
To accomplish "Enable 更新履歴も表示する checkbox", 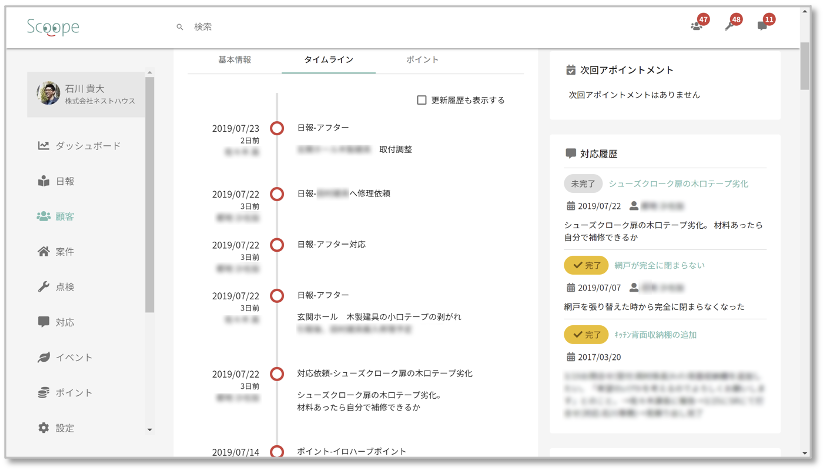I will point(421,100).
